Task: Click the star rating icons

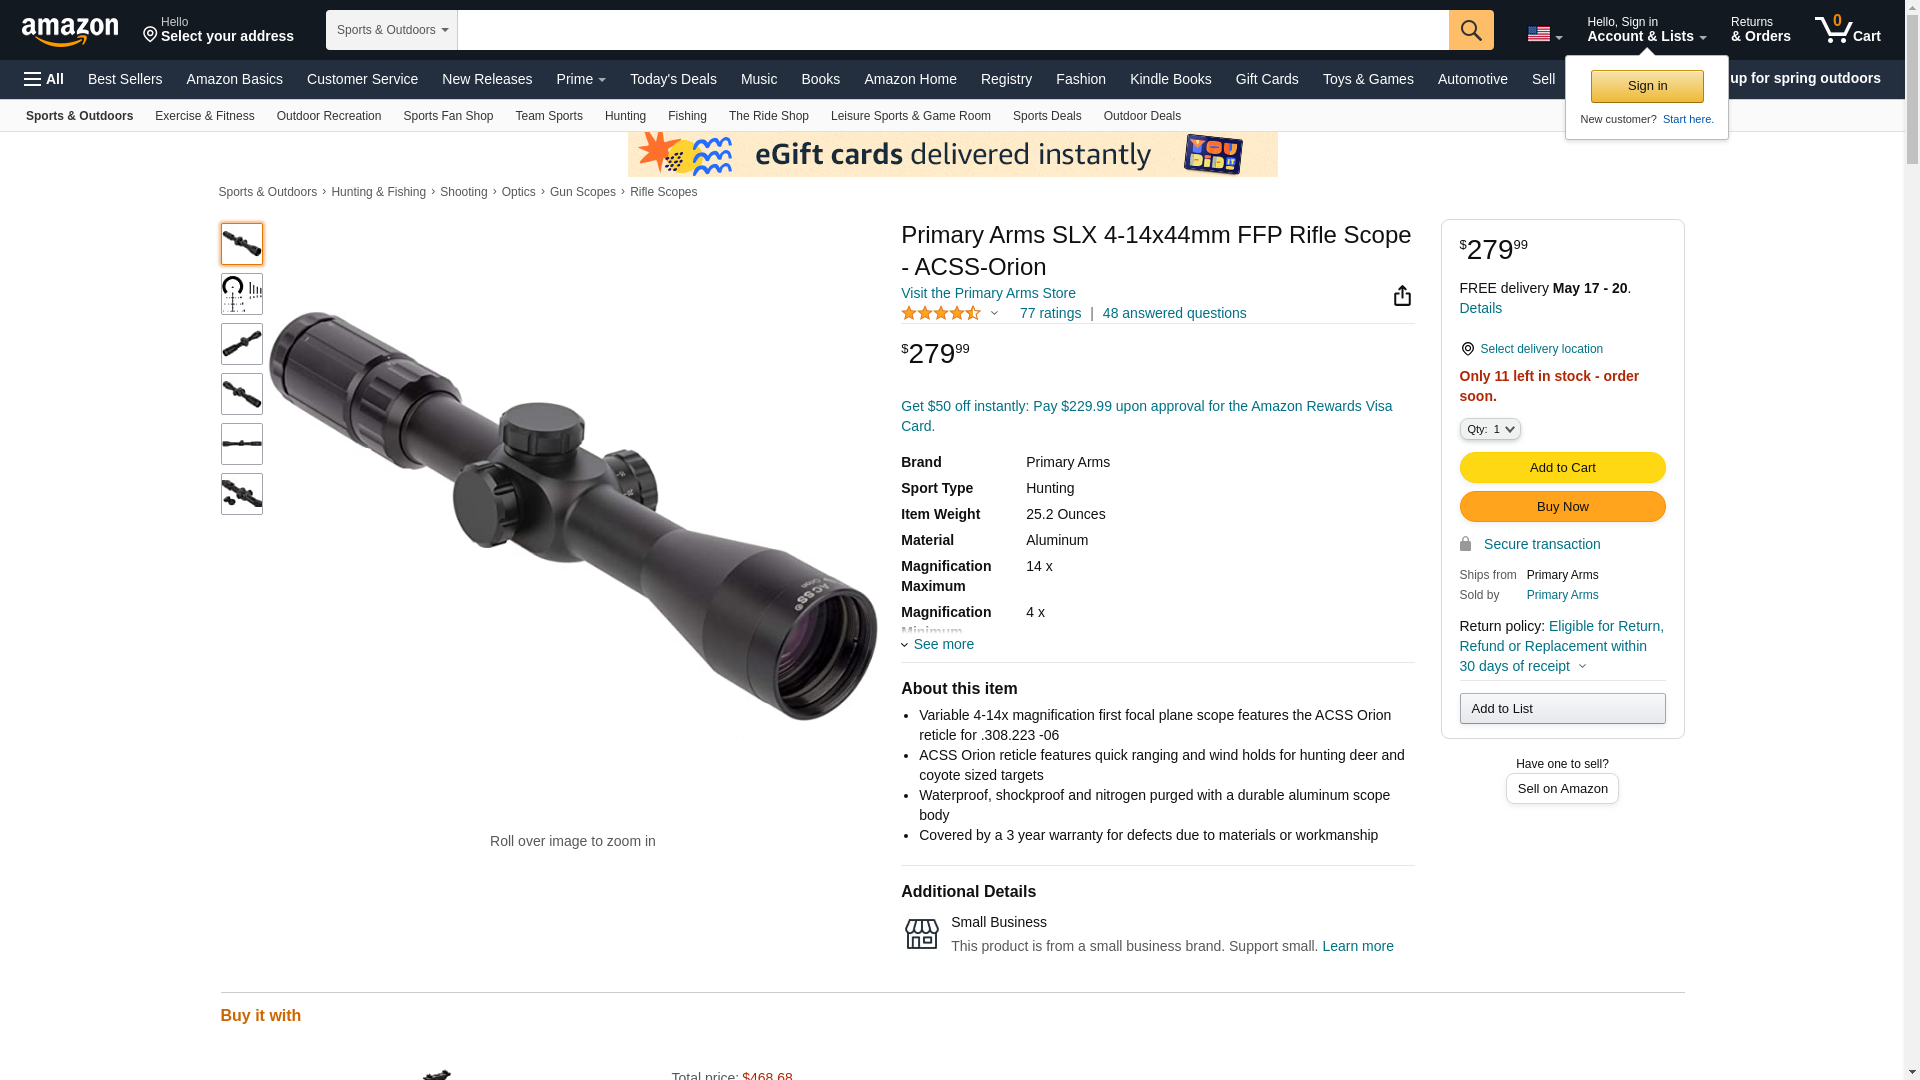Action: (941, 313)
